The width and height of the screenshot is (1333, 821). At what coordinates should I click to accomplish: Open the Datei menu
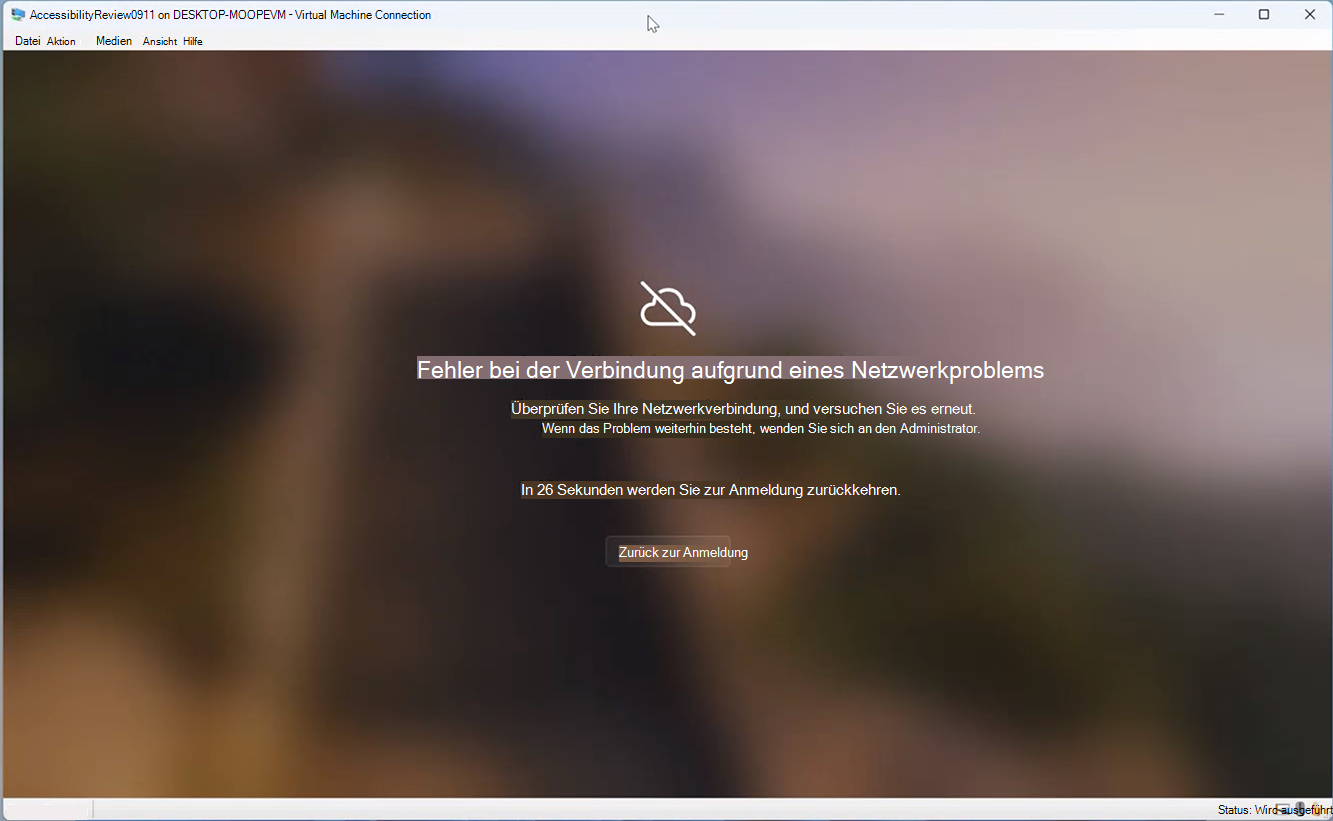(27, 41)
